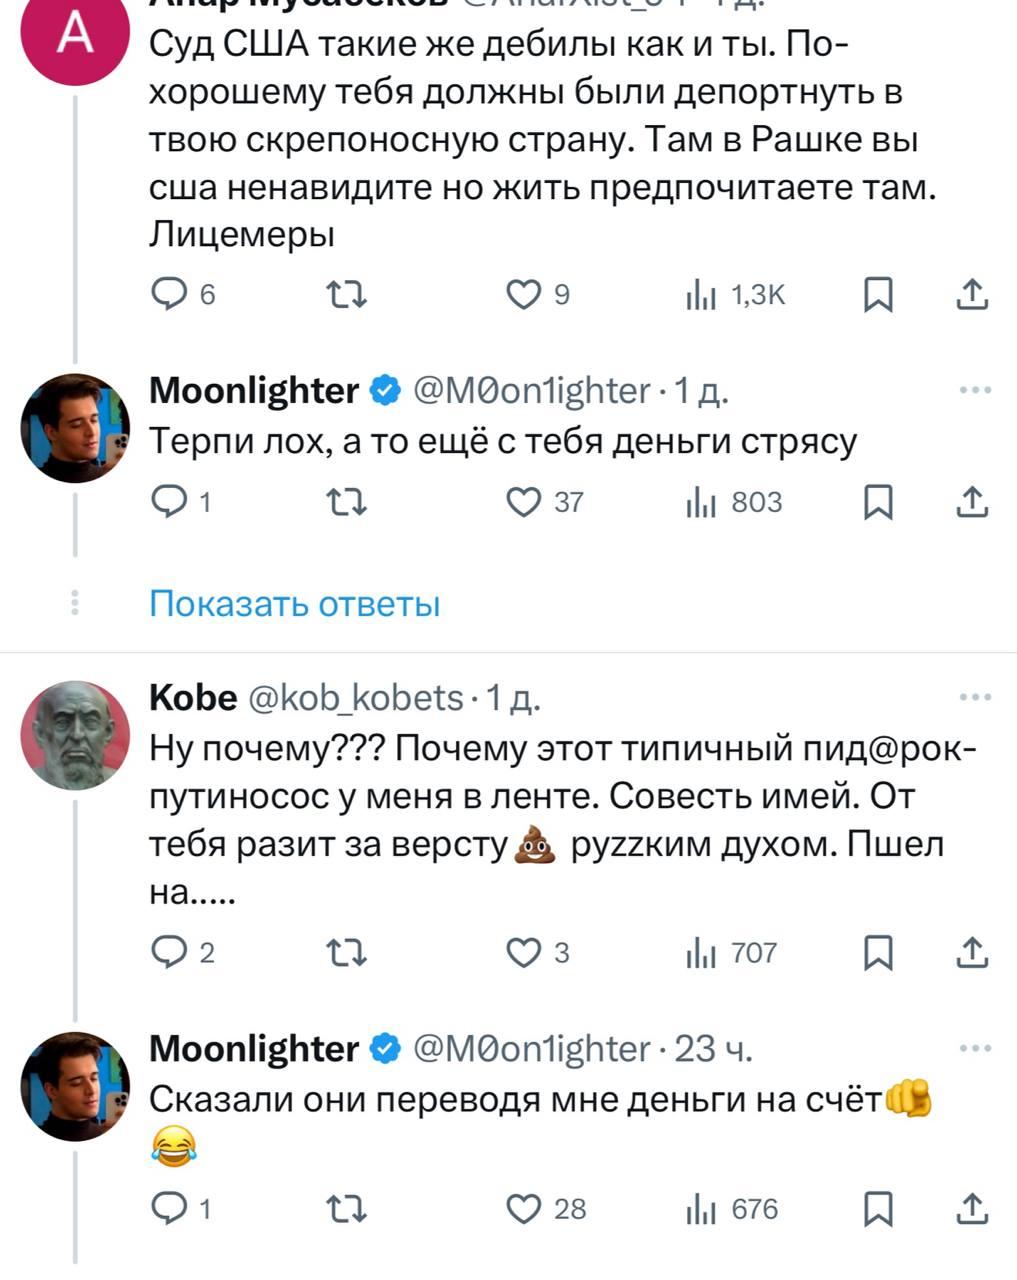Image resolution: width=1017 pixels, height=1280 pixels.
Task: Open Moonlighter's name on the 23 ч. reply
Action: pos(253,1048)
